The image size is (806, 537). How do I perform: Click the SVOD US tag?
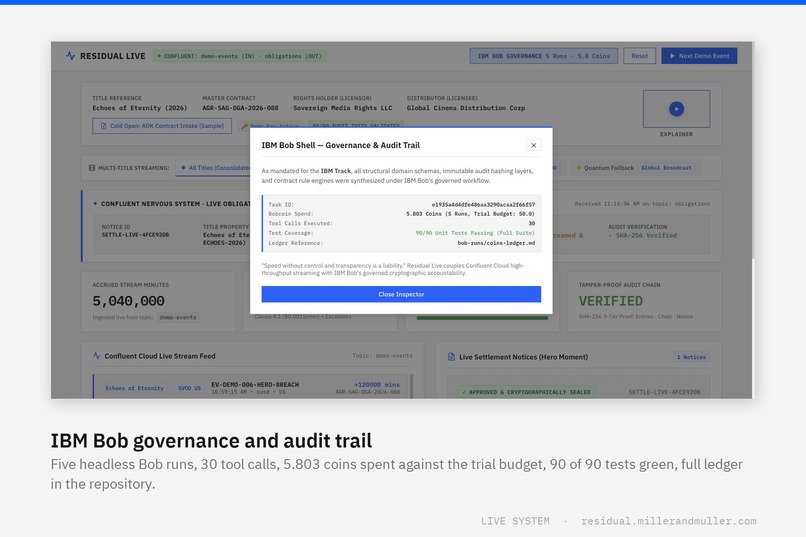(189, 388)
